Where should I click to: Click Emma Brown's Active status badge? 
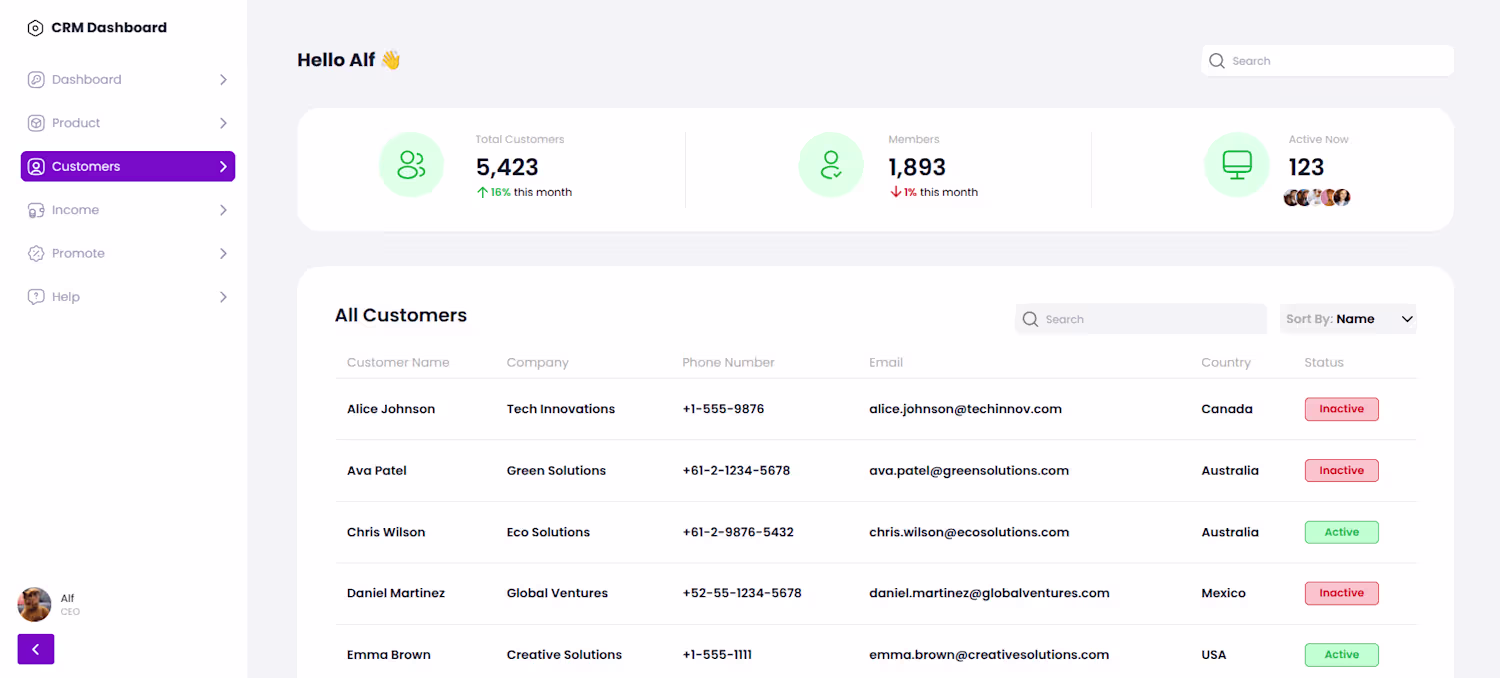pyautogui.click(x=1341, y=655)
